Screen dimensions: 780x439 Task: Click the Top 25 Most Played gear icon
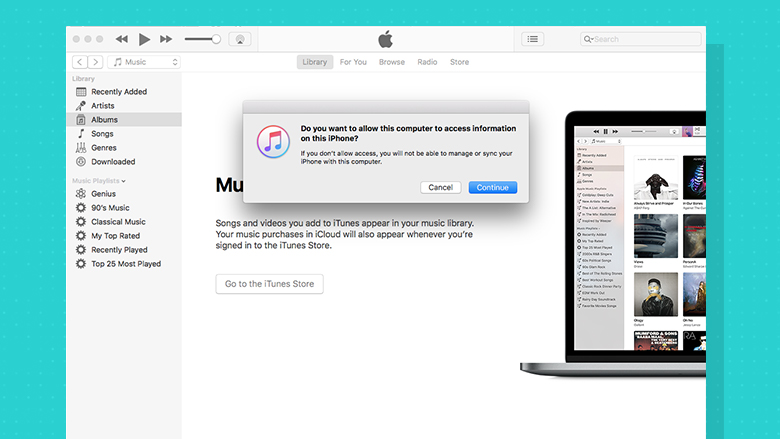81,263
